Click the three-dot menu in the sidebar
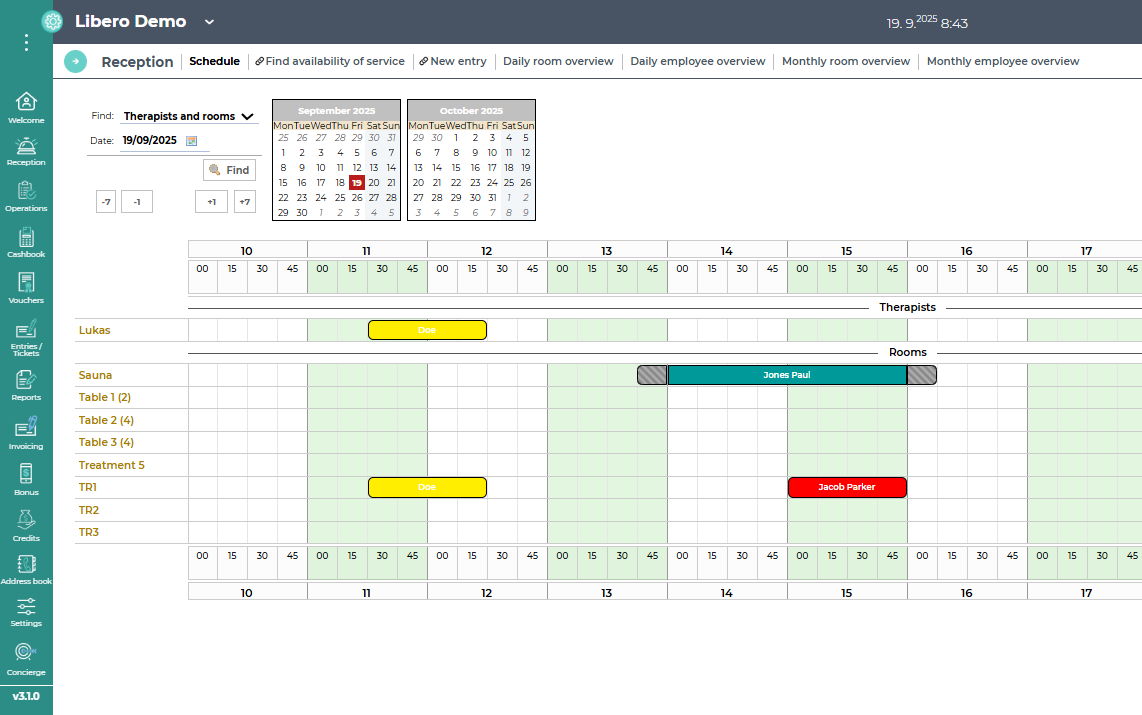 coord(26,42)
